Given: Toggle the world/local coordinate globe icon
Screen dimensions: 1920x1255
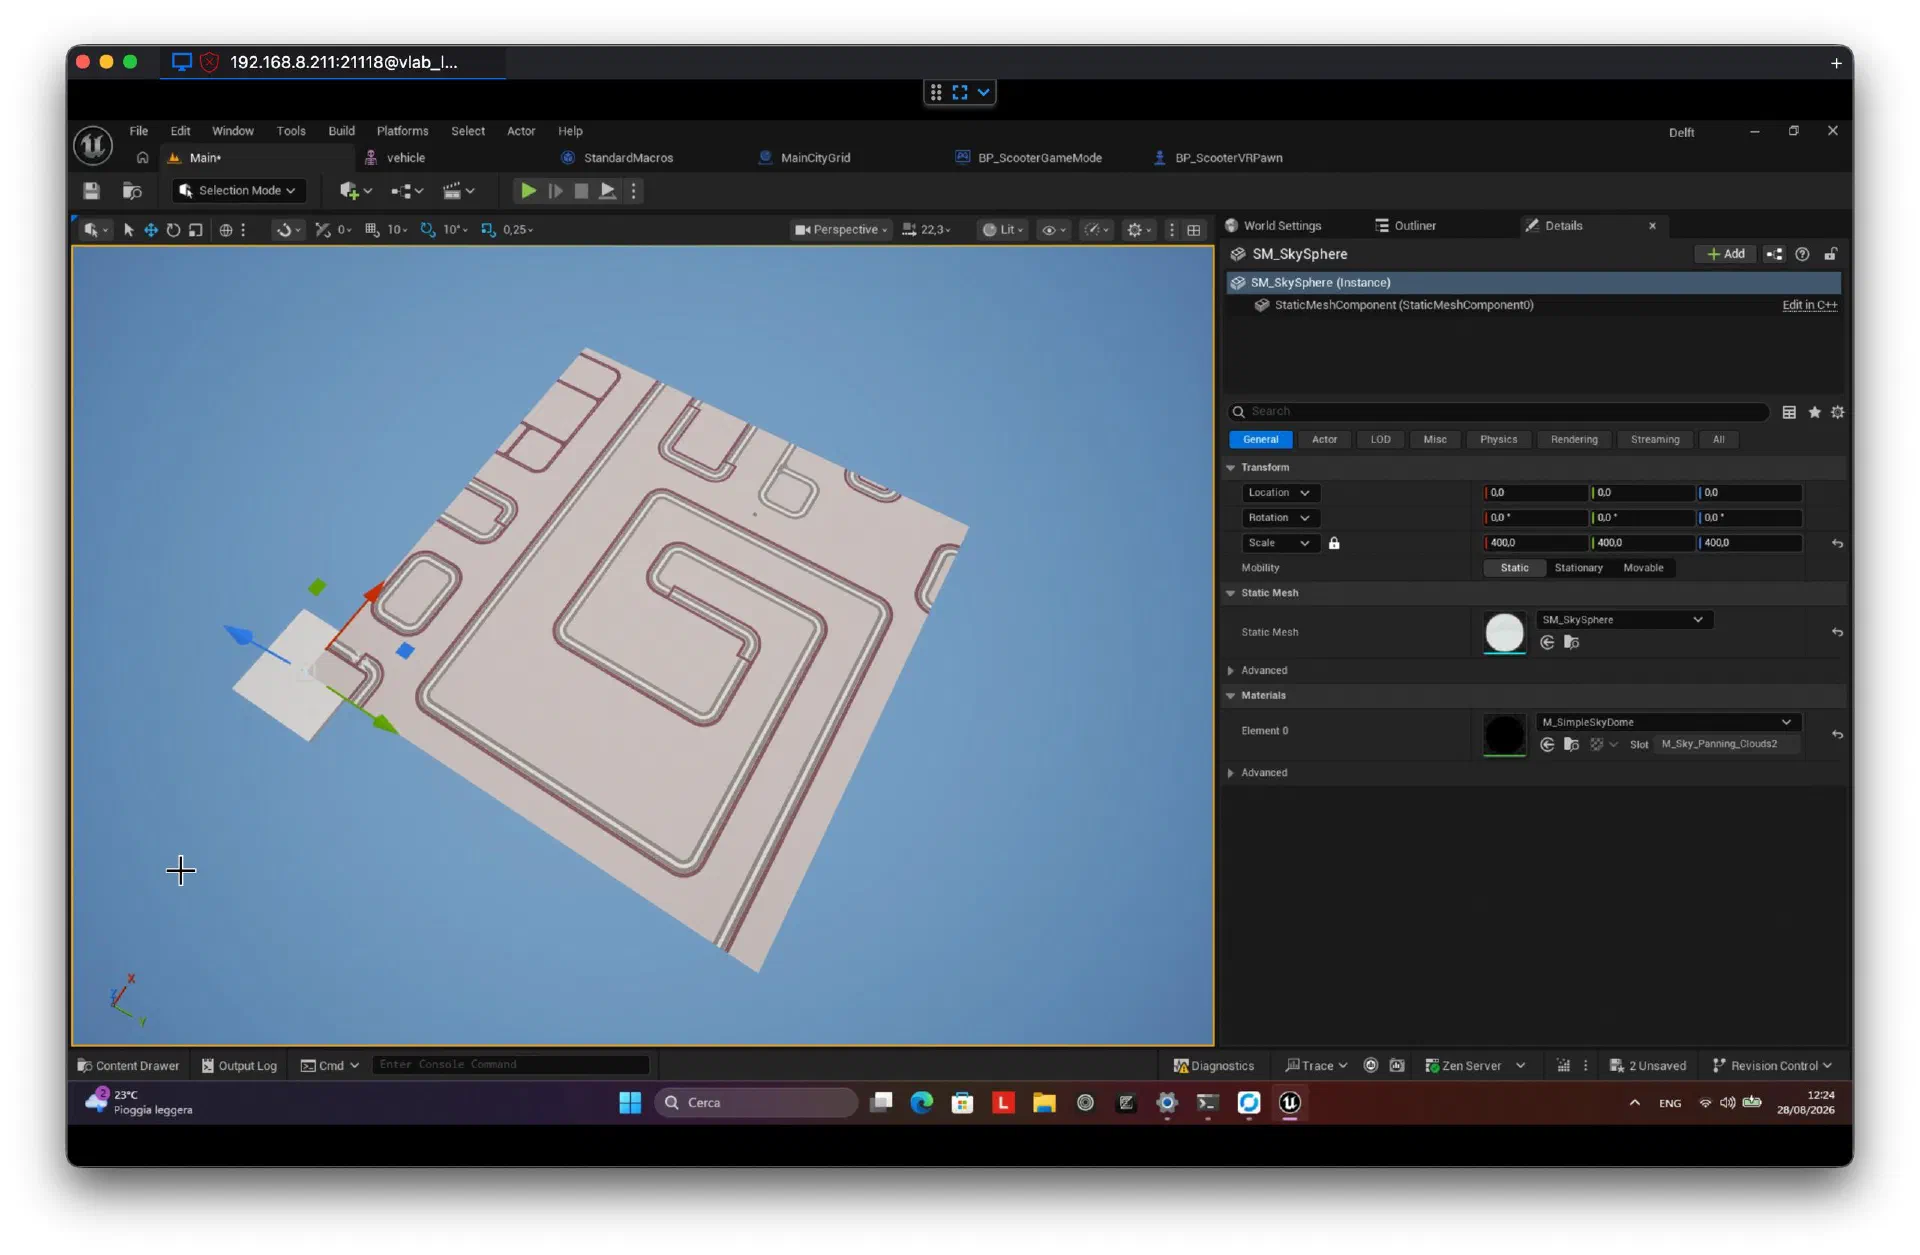Looking at the screenshot, I should (226, 229).
